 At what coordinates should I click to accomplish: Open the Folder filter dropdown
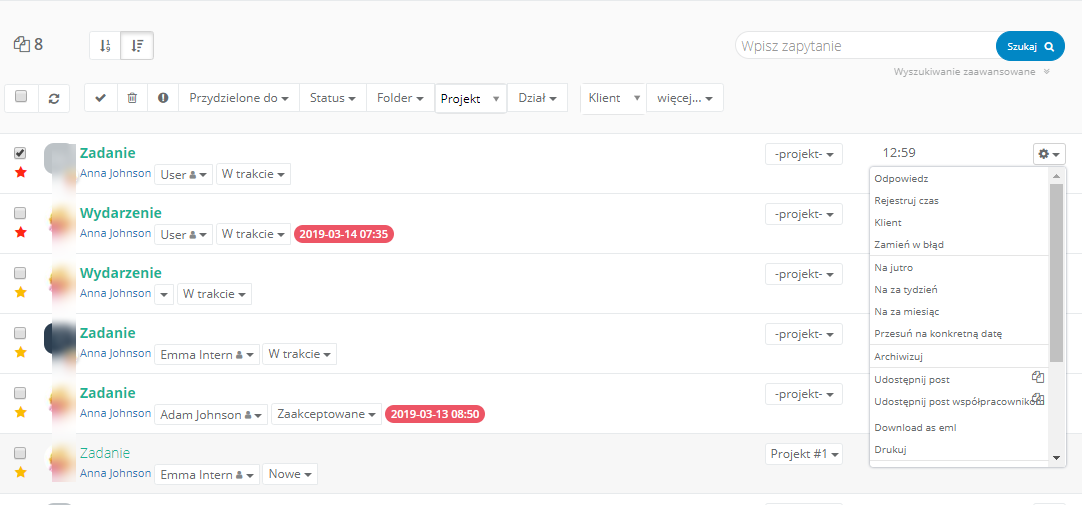pos(400,98)
